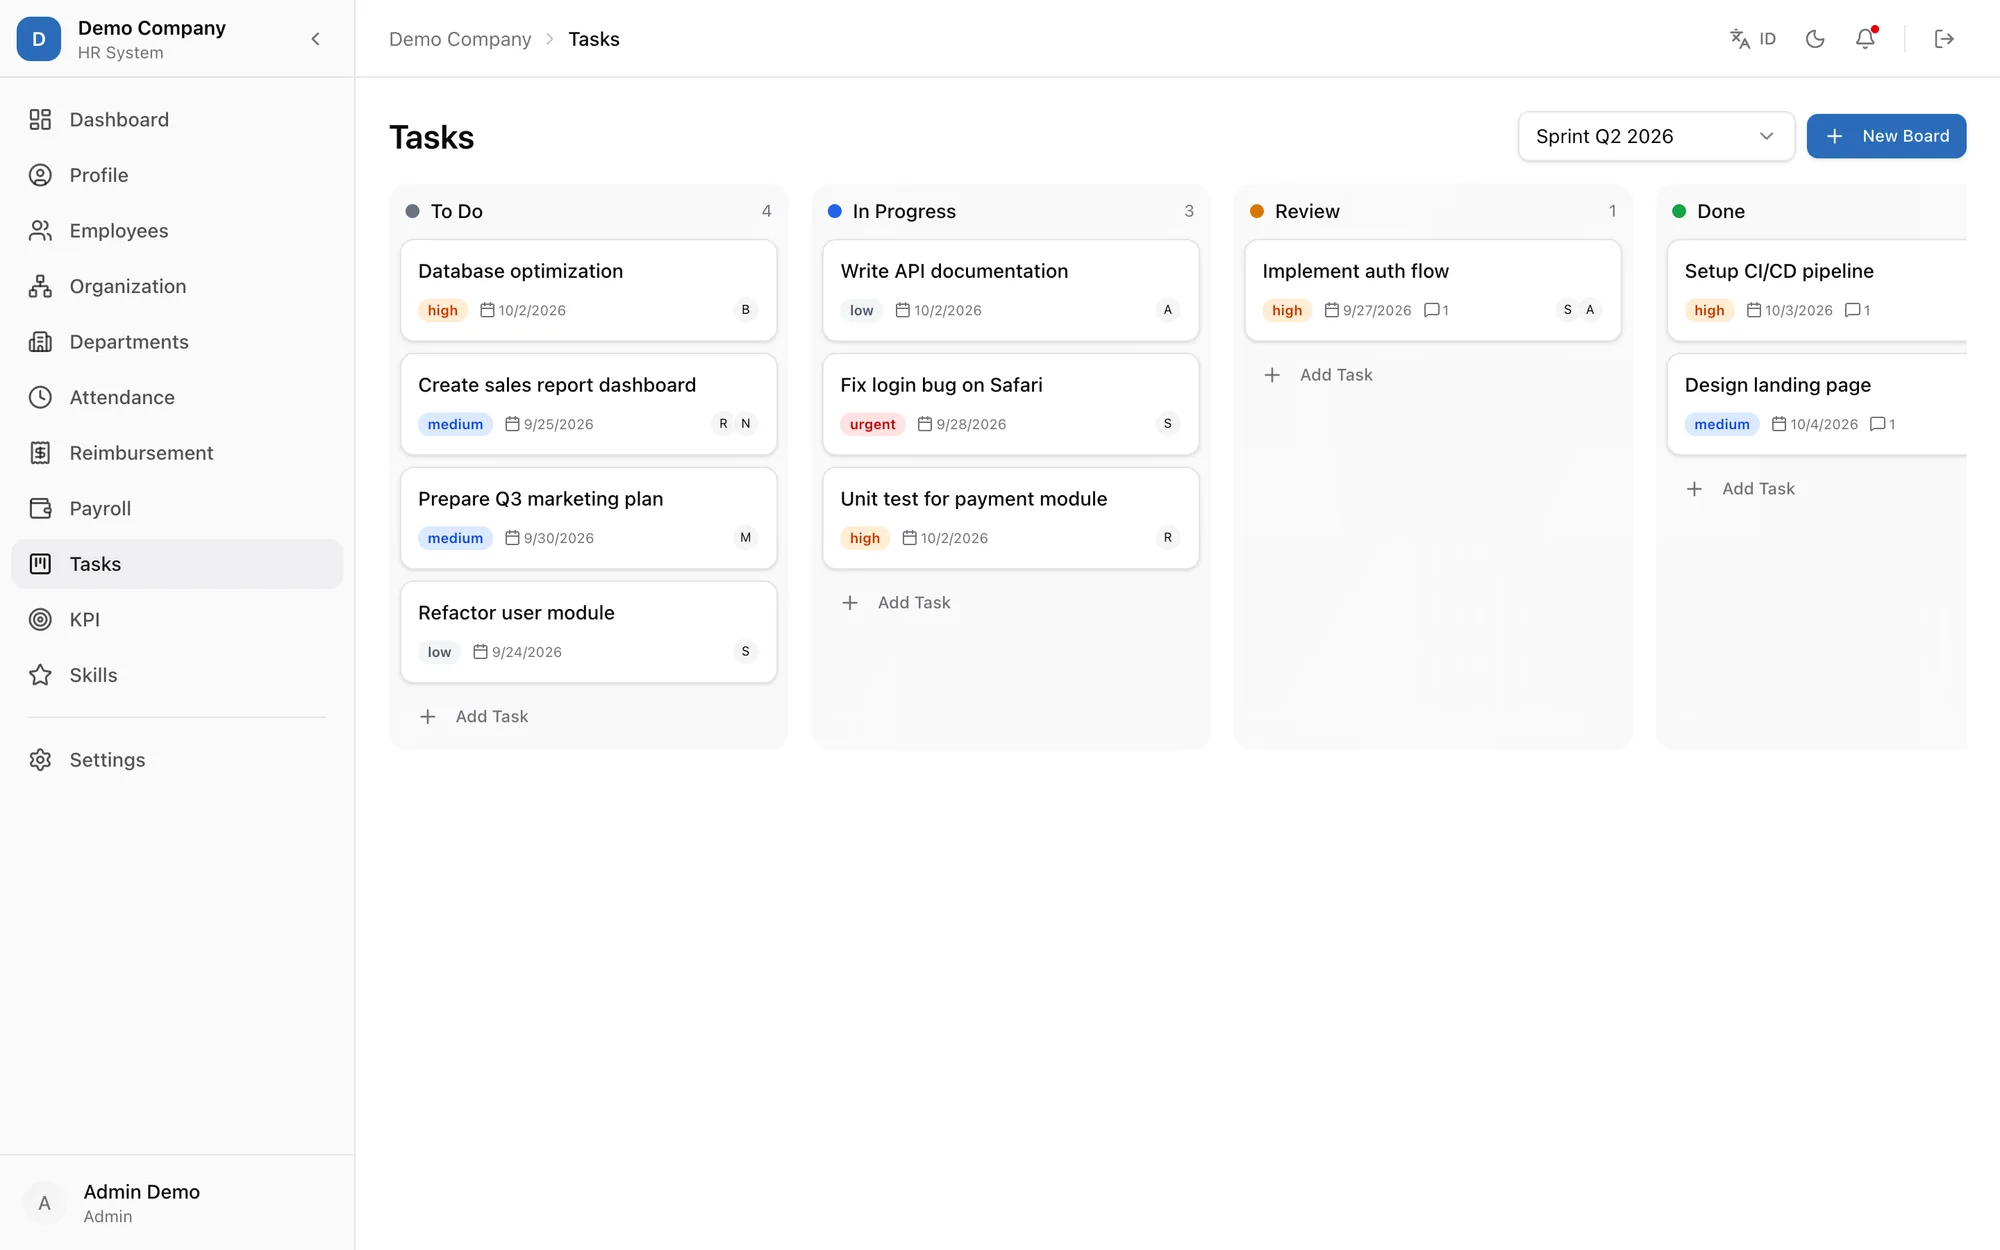Click the Attendance clock icon

pyautogui.click(x=40, y=397)
